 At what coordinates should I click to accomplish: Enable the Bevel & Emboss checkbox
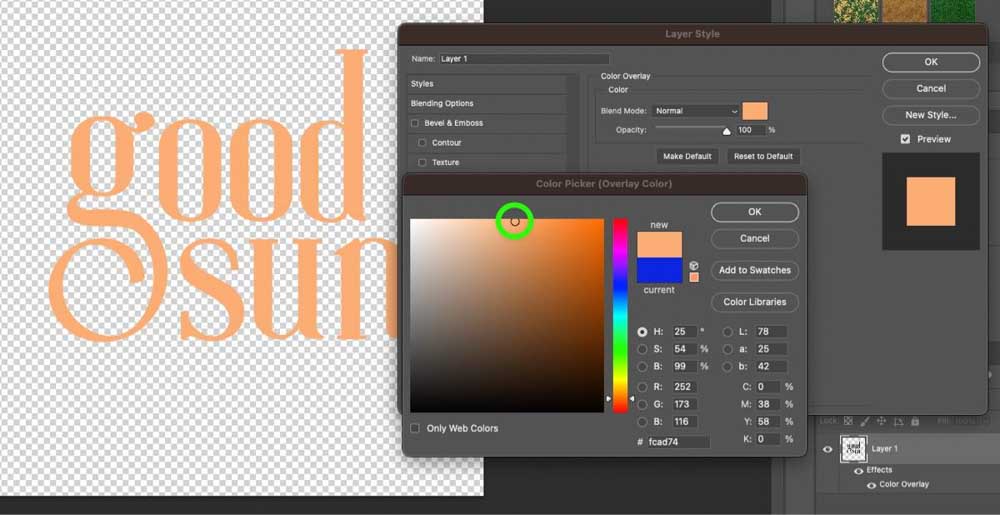click(415, 123)
